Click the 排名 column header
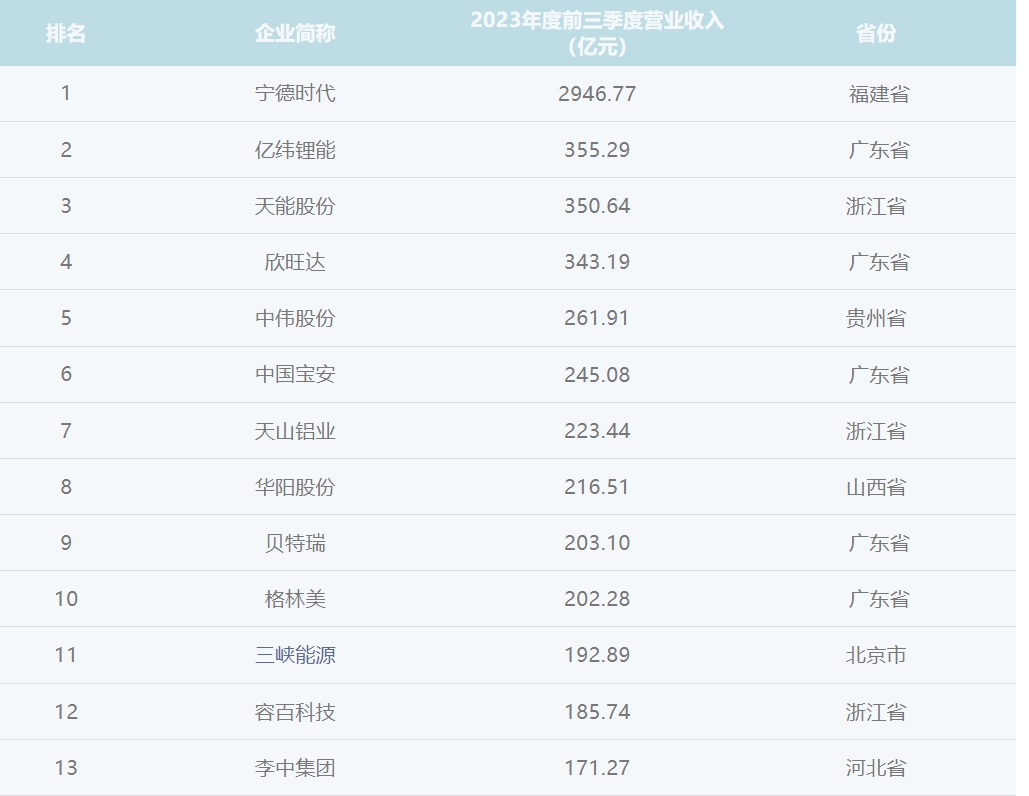Viewport: 1029px width, 796px height. tap(66, 33)
